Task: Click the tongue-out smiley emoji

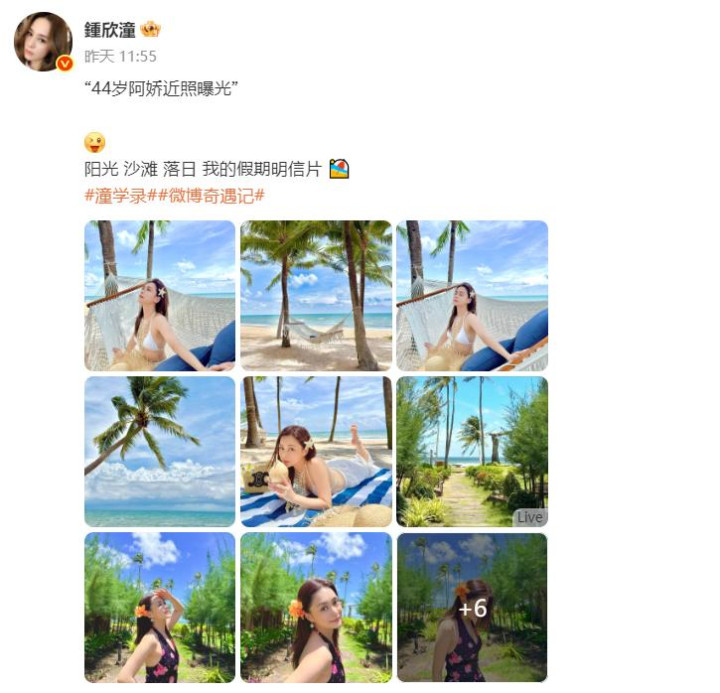Action: 95,142
